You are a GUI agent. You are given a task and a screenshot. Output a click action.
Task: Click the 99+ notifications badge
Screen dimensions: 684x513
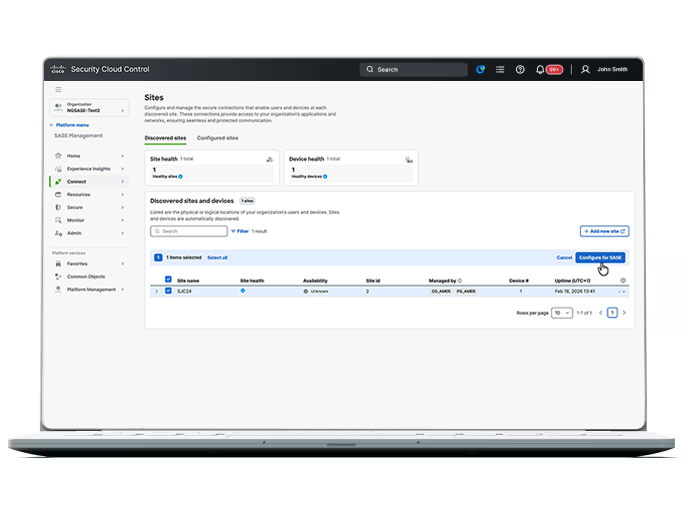tap(554, 69)
